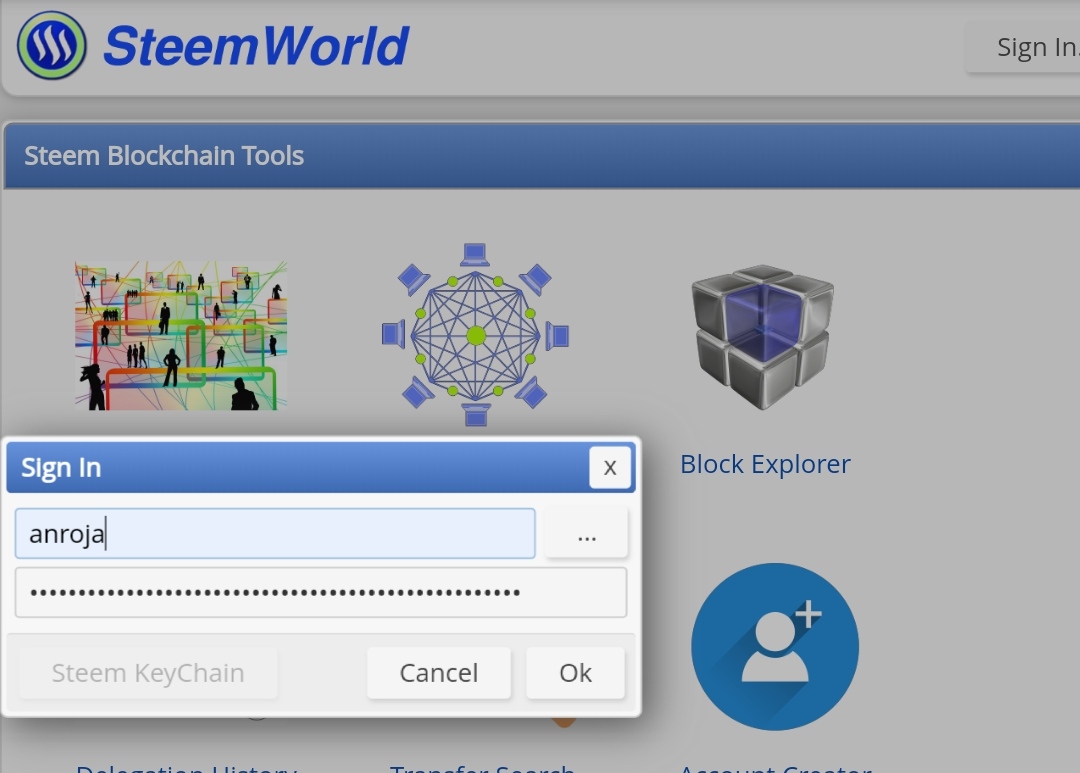Open the colorful people network tool image
This screenshot has height=773, width=1080.
pyautogui.click(x=181, y=335)
